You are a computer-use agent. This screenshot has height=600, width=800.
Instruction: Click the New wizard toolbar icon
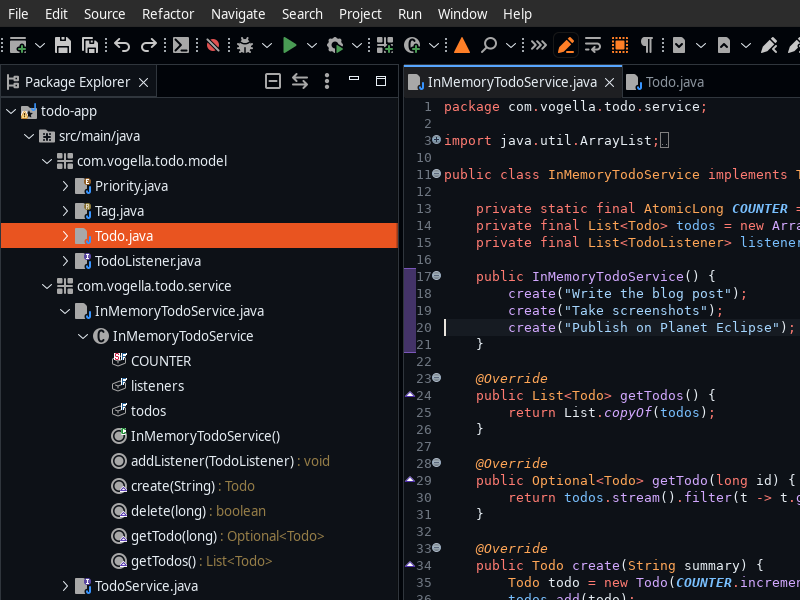(18, 45)
